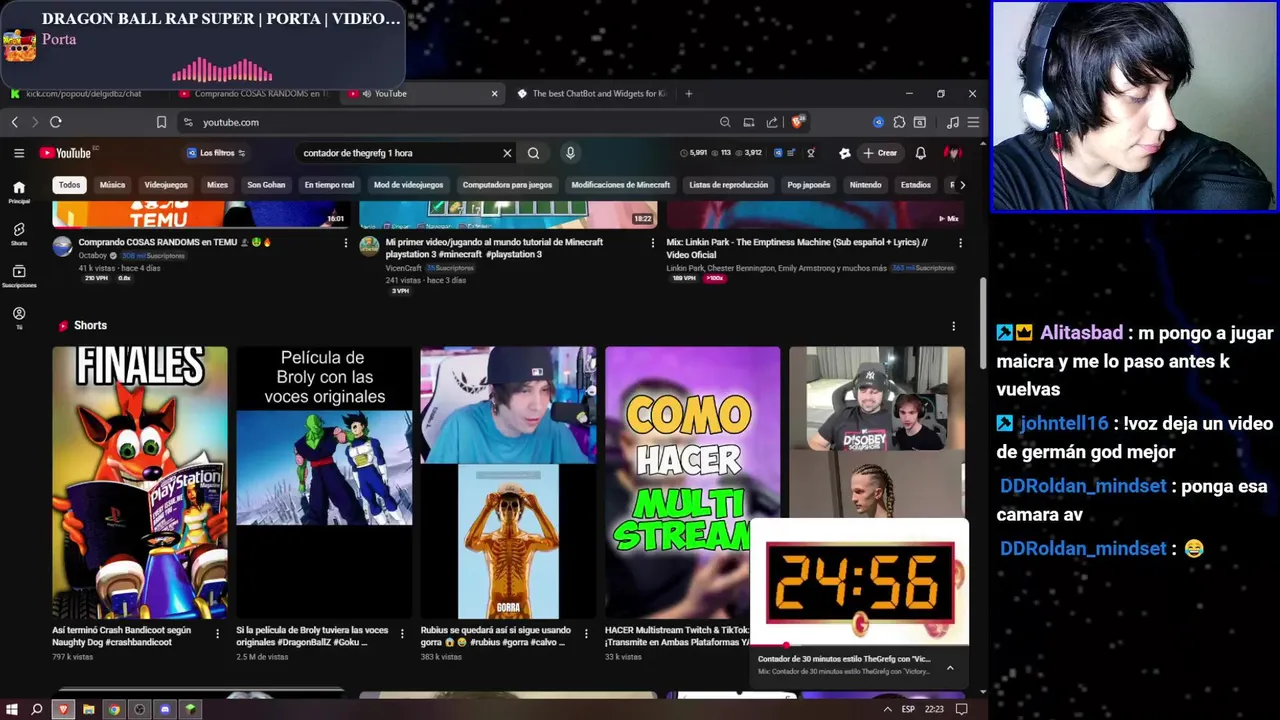Open the Shorts shelf more options
Image resolution: width=1280 pixels, height=720 pixels.
[953, 326]
